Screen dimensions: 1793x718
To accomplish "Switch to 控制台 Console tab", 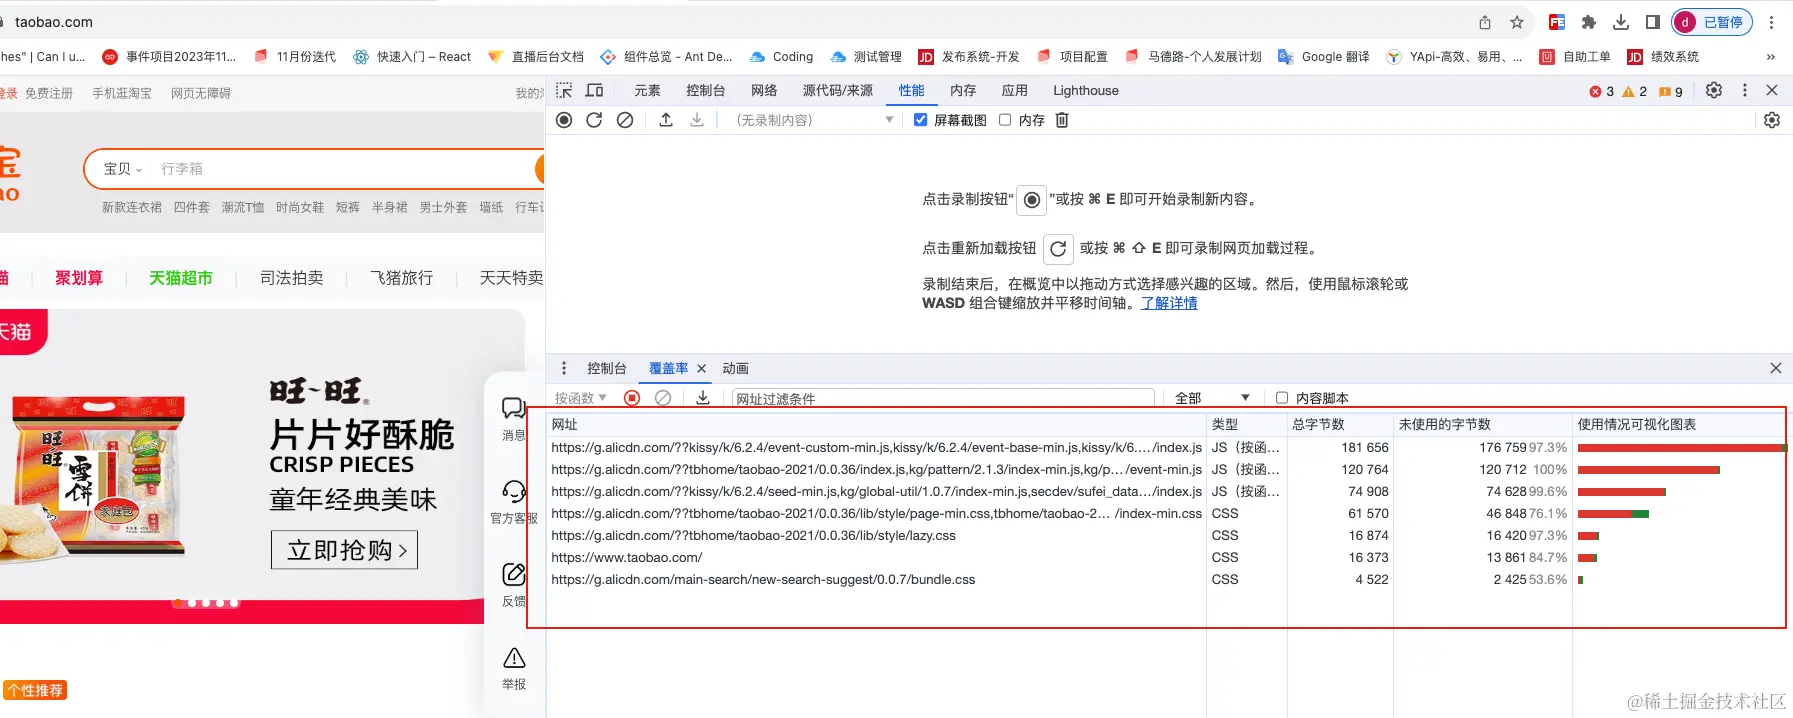I will tap(705, 90).
